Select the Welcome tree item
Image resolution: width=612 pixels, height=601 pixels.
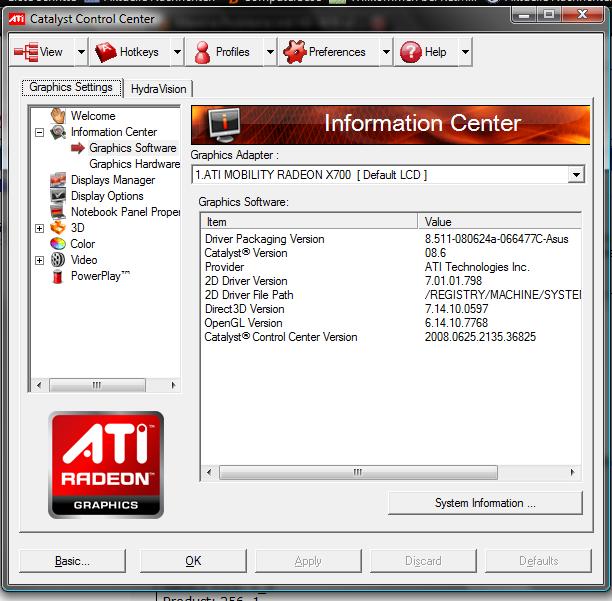(x=93, y=116)
